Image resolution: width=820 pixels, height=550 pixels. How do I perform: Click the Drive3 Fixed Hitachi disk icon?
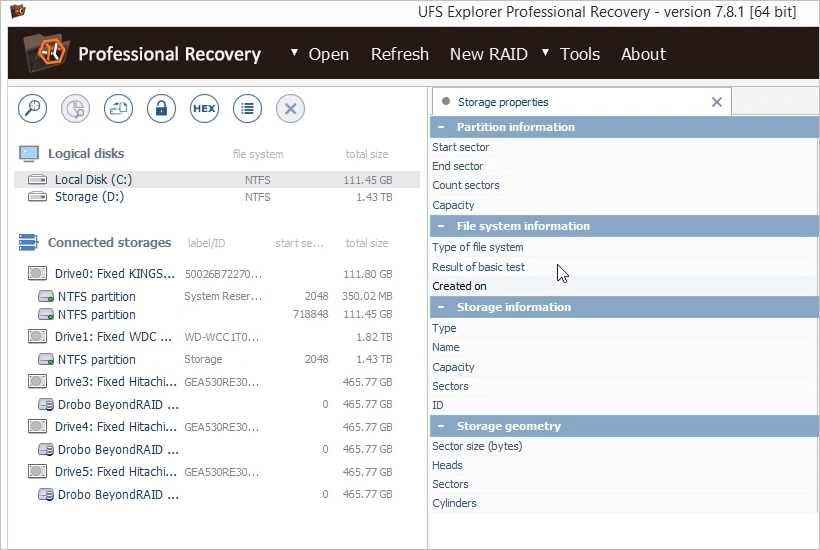pyautogui.click(x=37, y=381)
